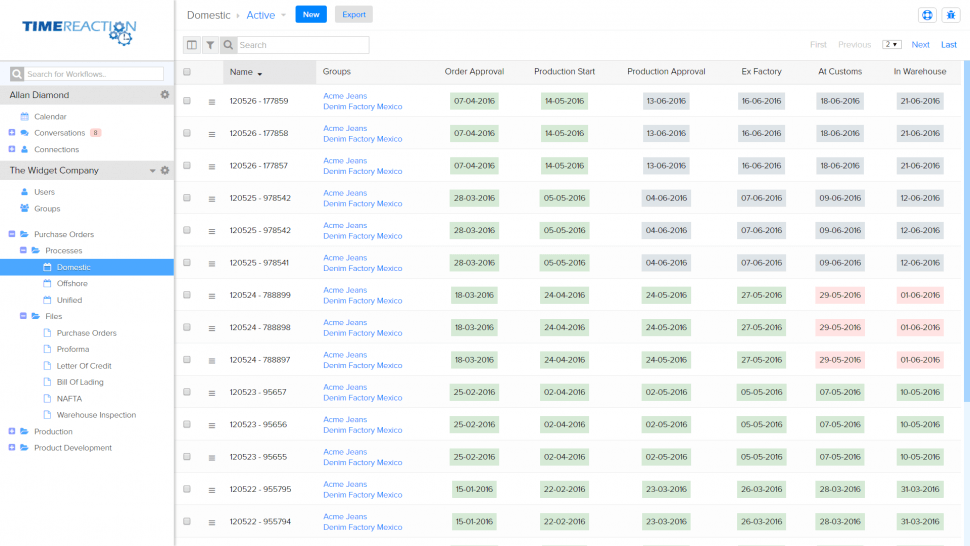Viewport: 970px width, 546px height.
Task: Open row menu for 120523 - 95655
Action: 212,458
